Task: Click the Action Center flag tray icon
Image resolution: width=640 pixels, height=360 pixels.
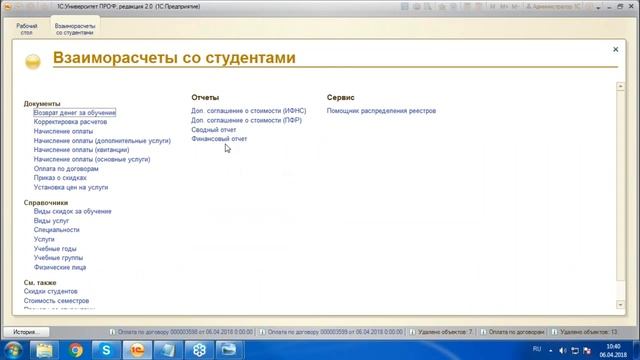Action: (x=587, y=351)
